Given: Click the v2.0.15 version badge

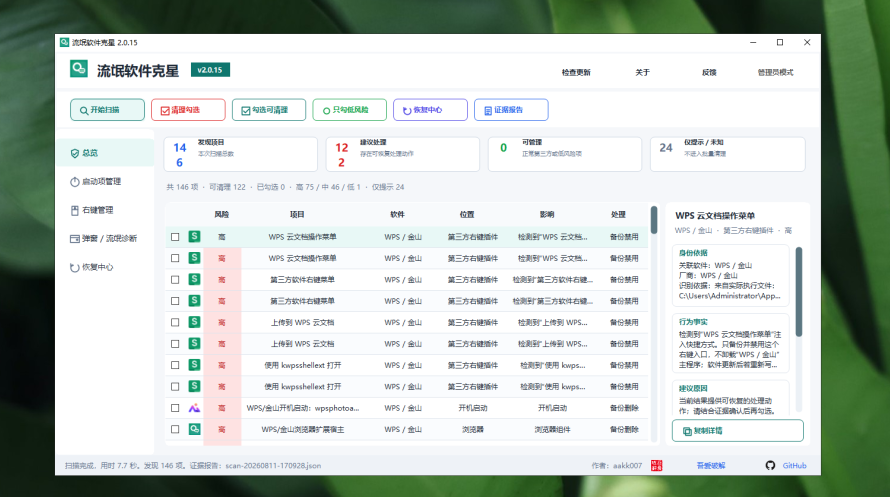Looking at the screenshot, I should [x=210, y=70].
